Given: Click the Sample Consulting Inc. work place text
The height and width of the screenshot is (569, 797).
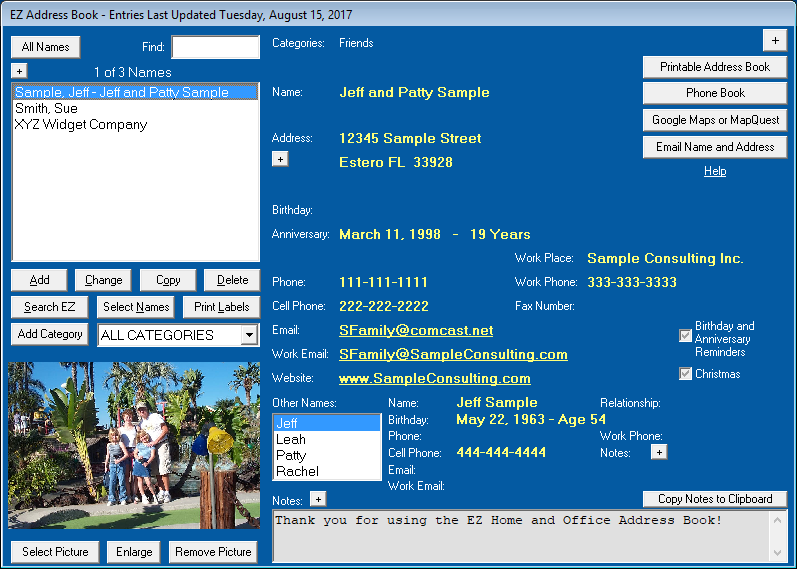Looking at the screenshot, I should [665, 258].
